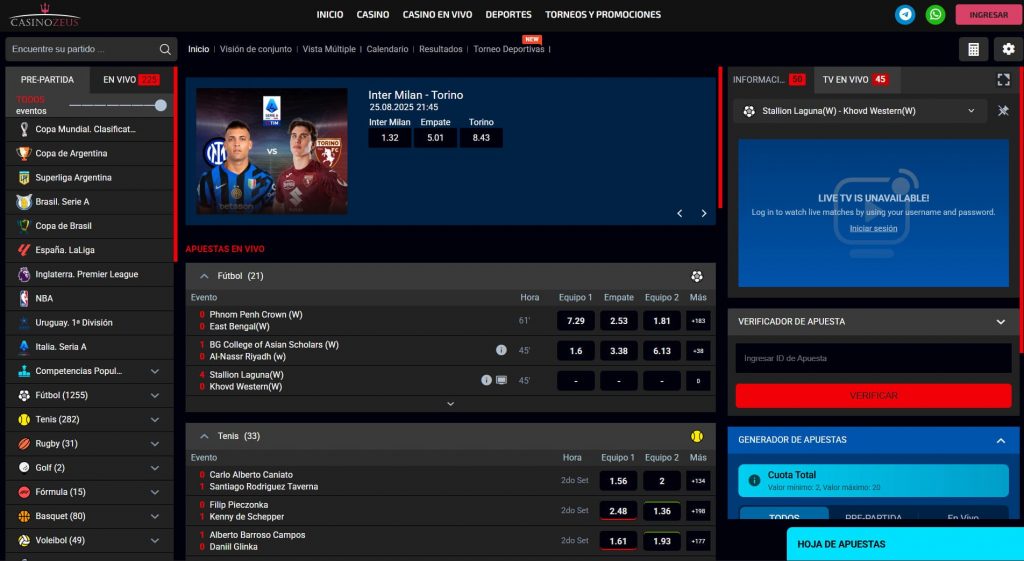The width and height of the screenshot is (1024, 561).
Task: Click the events time range slider
Action: (x=117, y=105)
